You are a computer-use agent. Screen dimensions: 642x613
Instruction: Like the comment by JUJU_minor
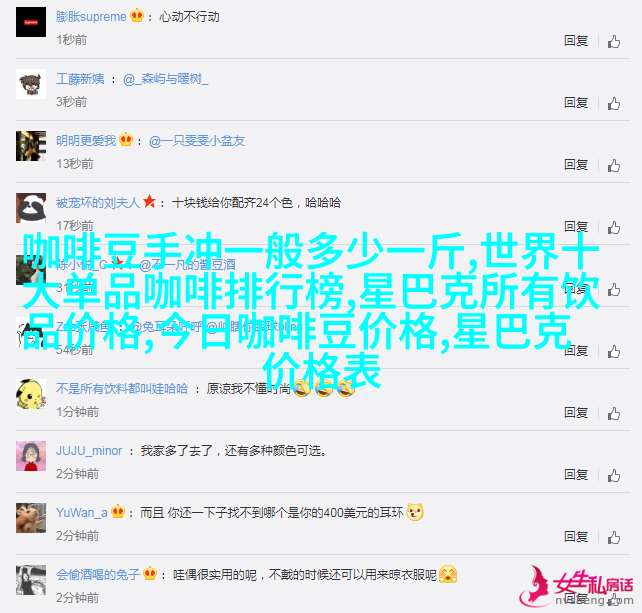click(x=613, y=475)
